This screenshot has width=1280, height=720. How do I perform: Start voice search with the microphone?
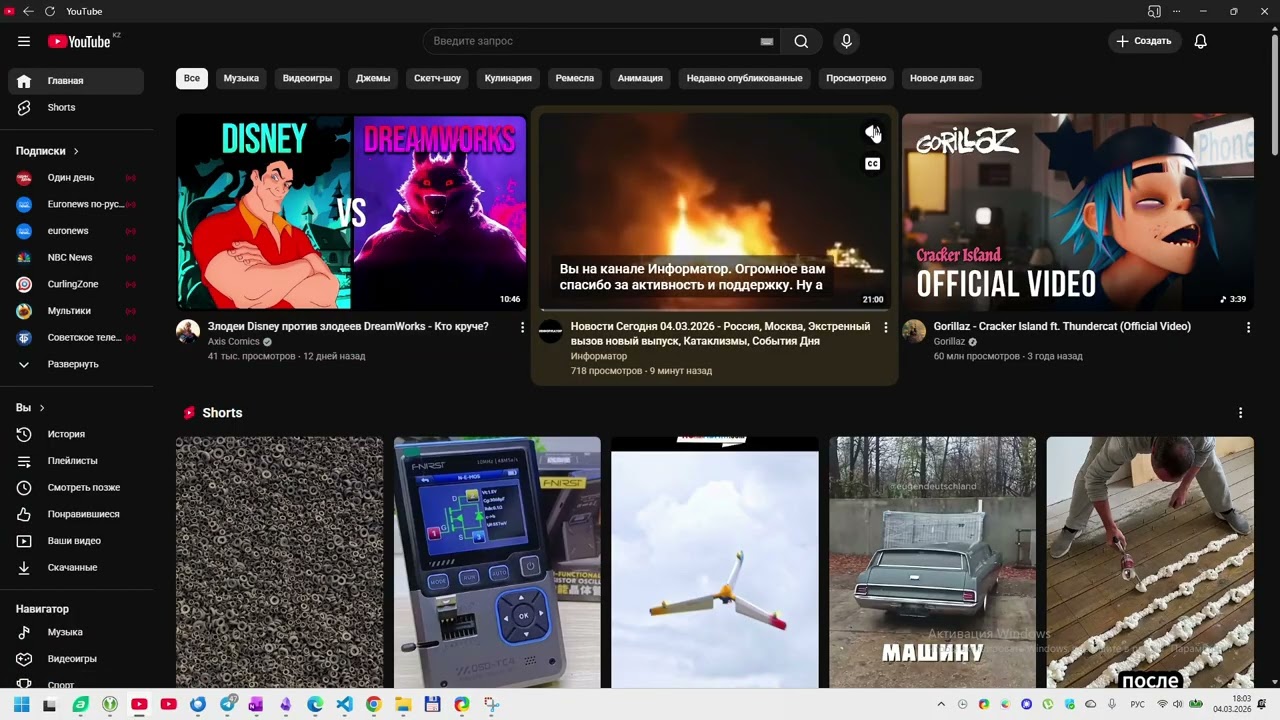[x=846, y=41]
